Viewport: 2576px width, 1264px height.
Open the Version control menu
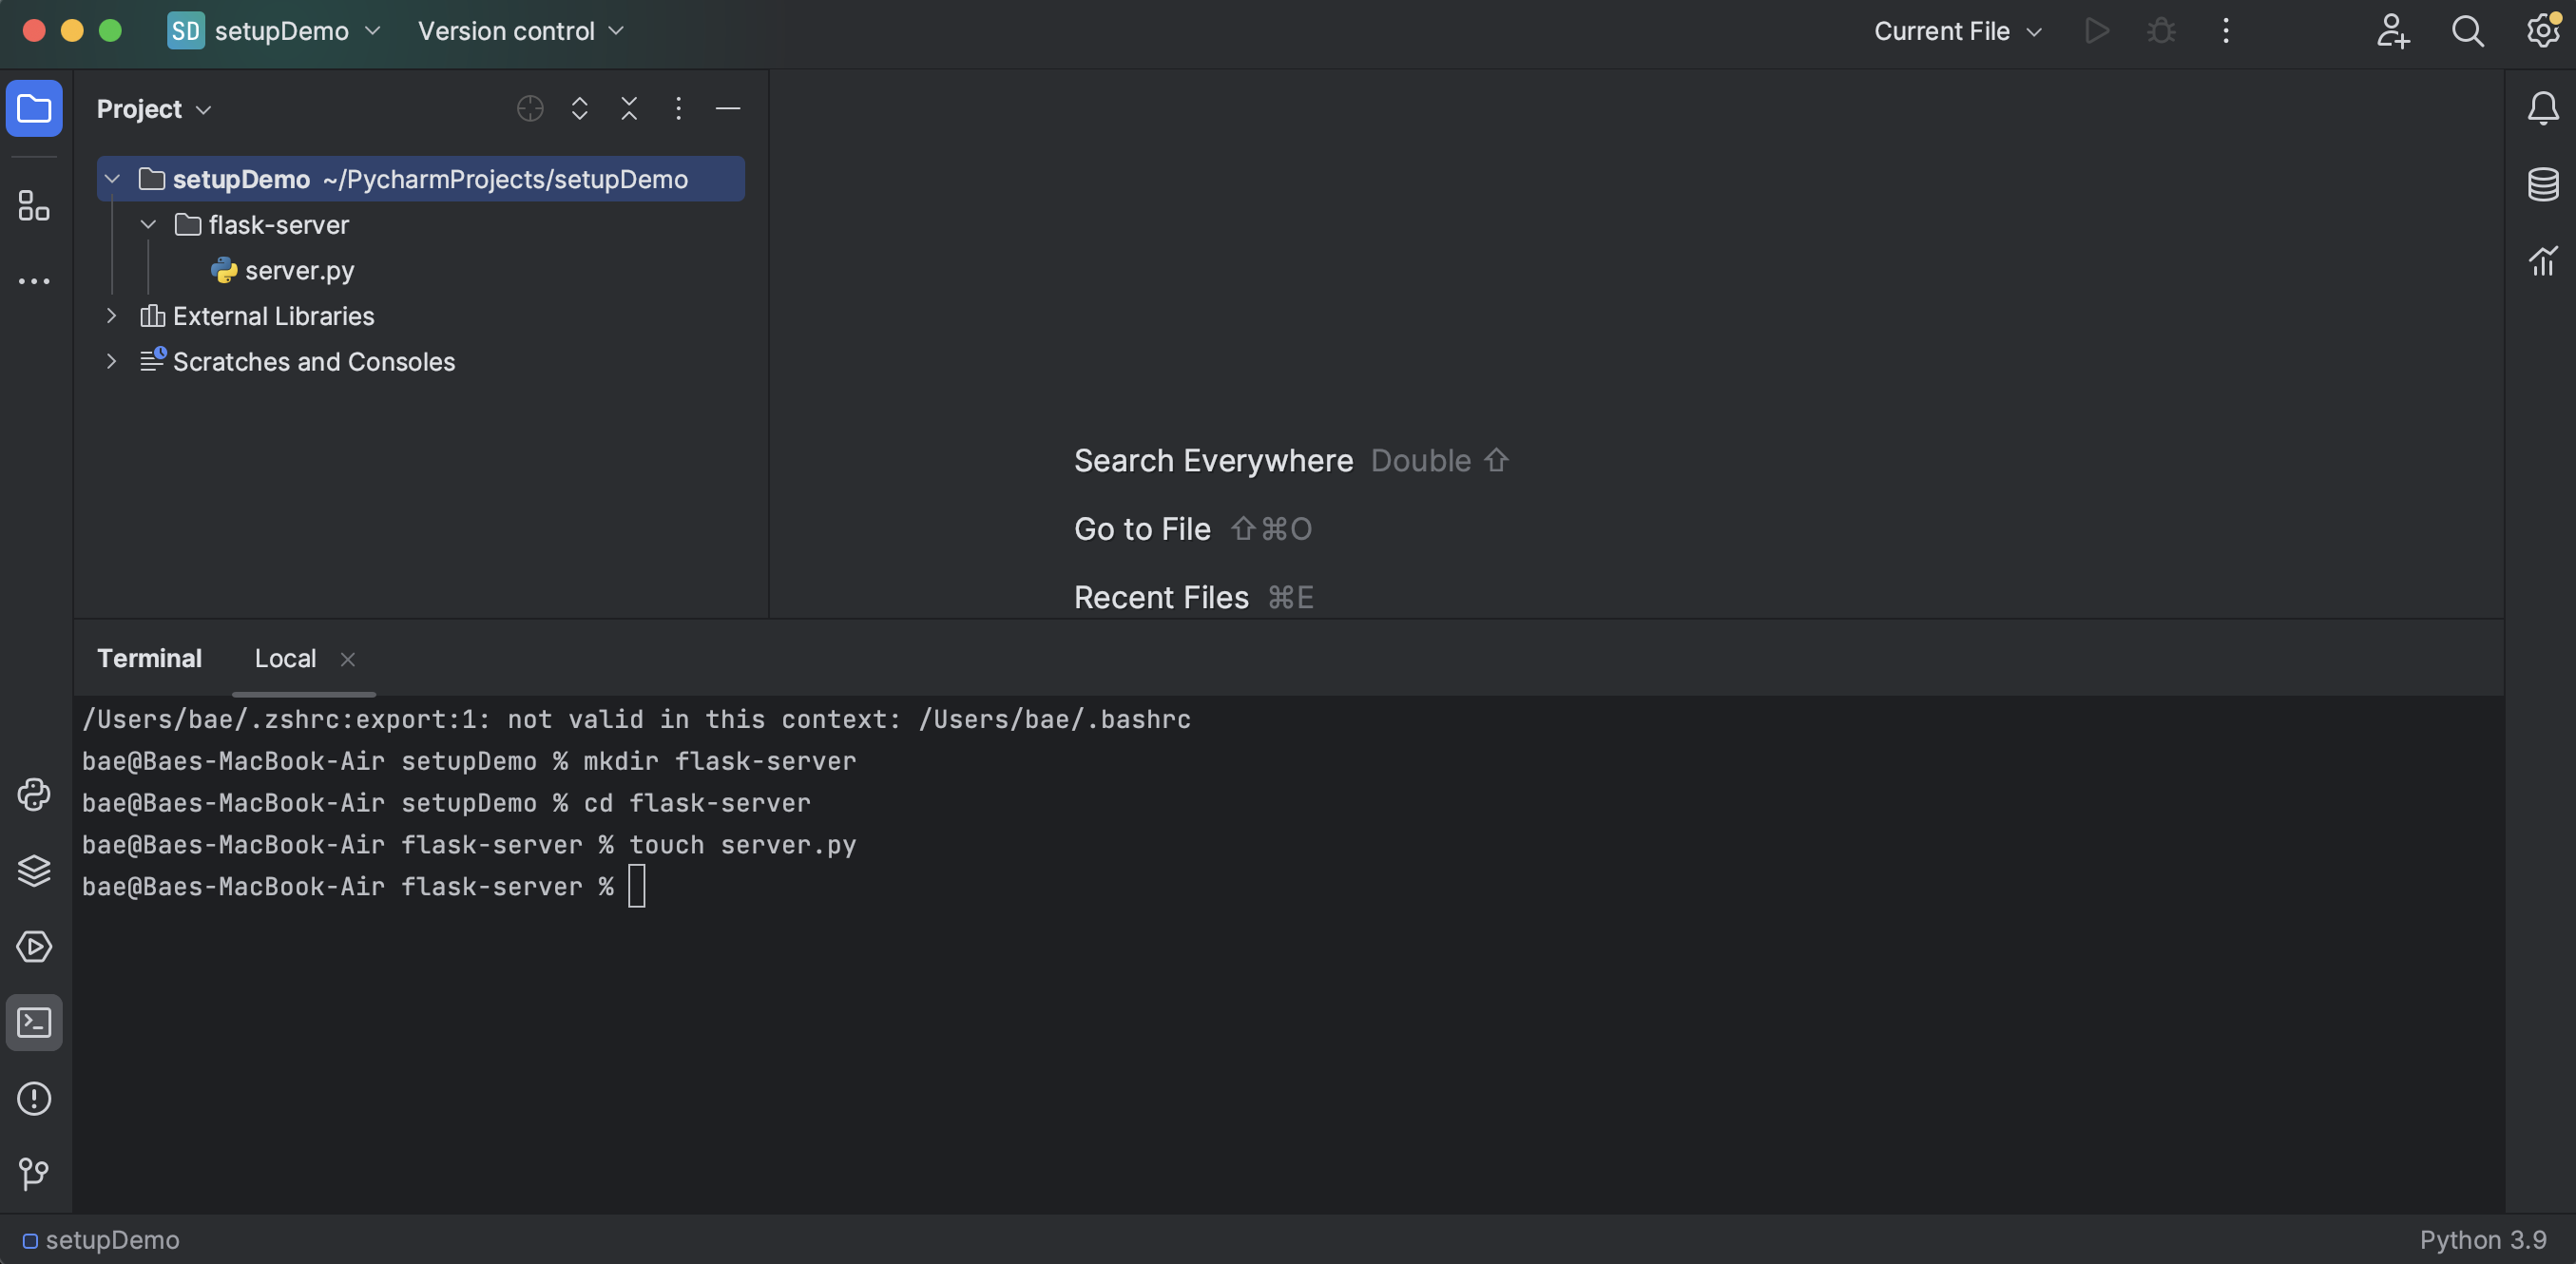(x=520, y=31)
